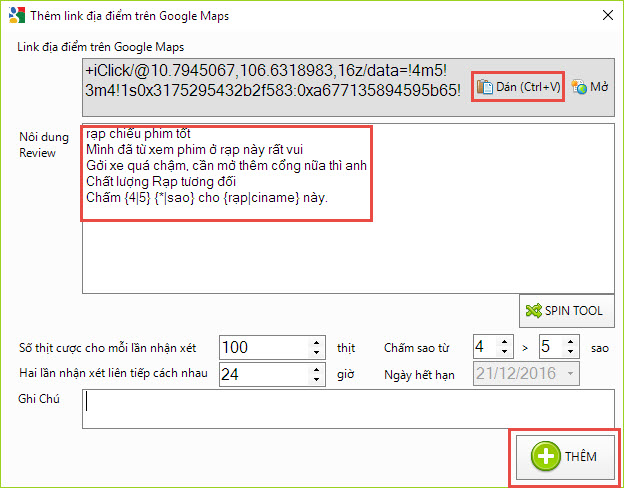The width and height of the screenshot is (624, 488).
Task: Click the globe icon beside Mở
Action: pos(579,87)
